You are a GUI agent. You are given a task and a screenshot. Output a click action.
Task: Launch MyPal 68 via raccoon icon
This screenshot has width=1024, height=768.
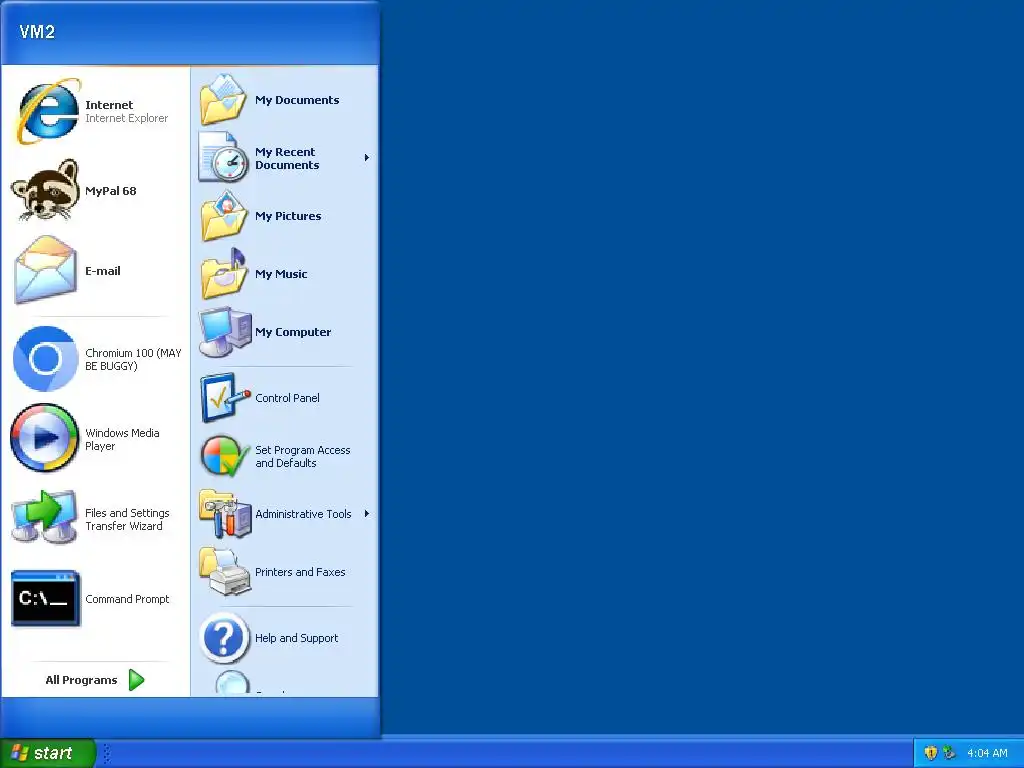point(45,190)
